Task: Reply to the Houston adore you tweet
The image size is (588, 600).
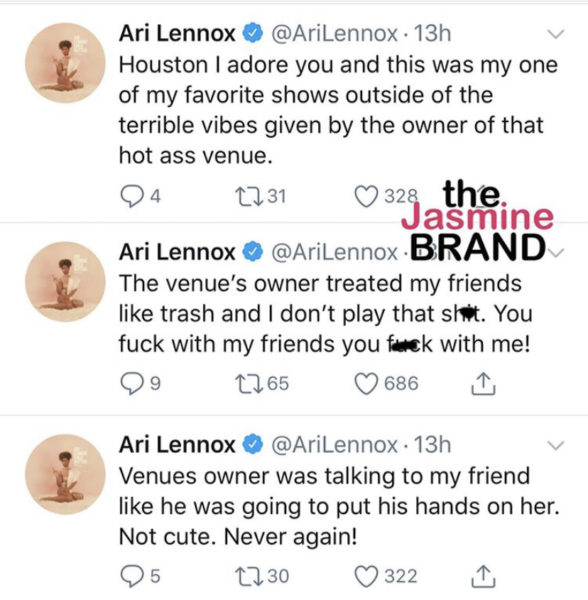Action: tap(131, 196)
